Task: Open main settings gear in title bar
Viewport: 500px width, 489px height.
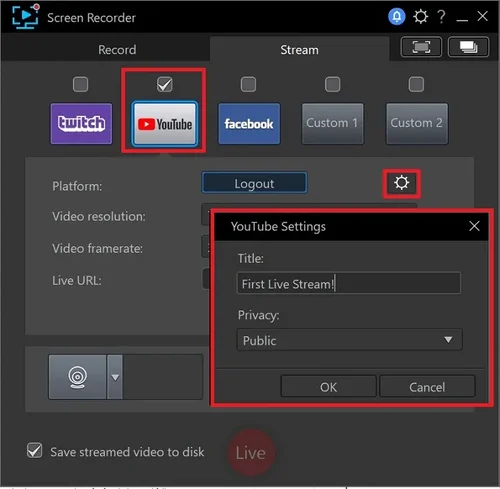Action: (420, 16)
